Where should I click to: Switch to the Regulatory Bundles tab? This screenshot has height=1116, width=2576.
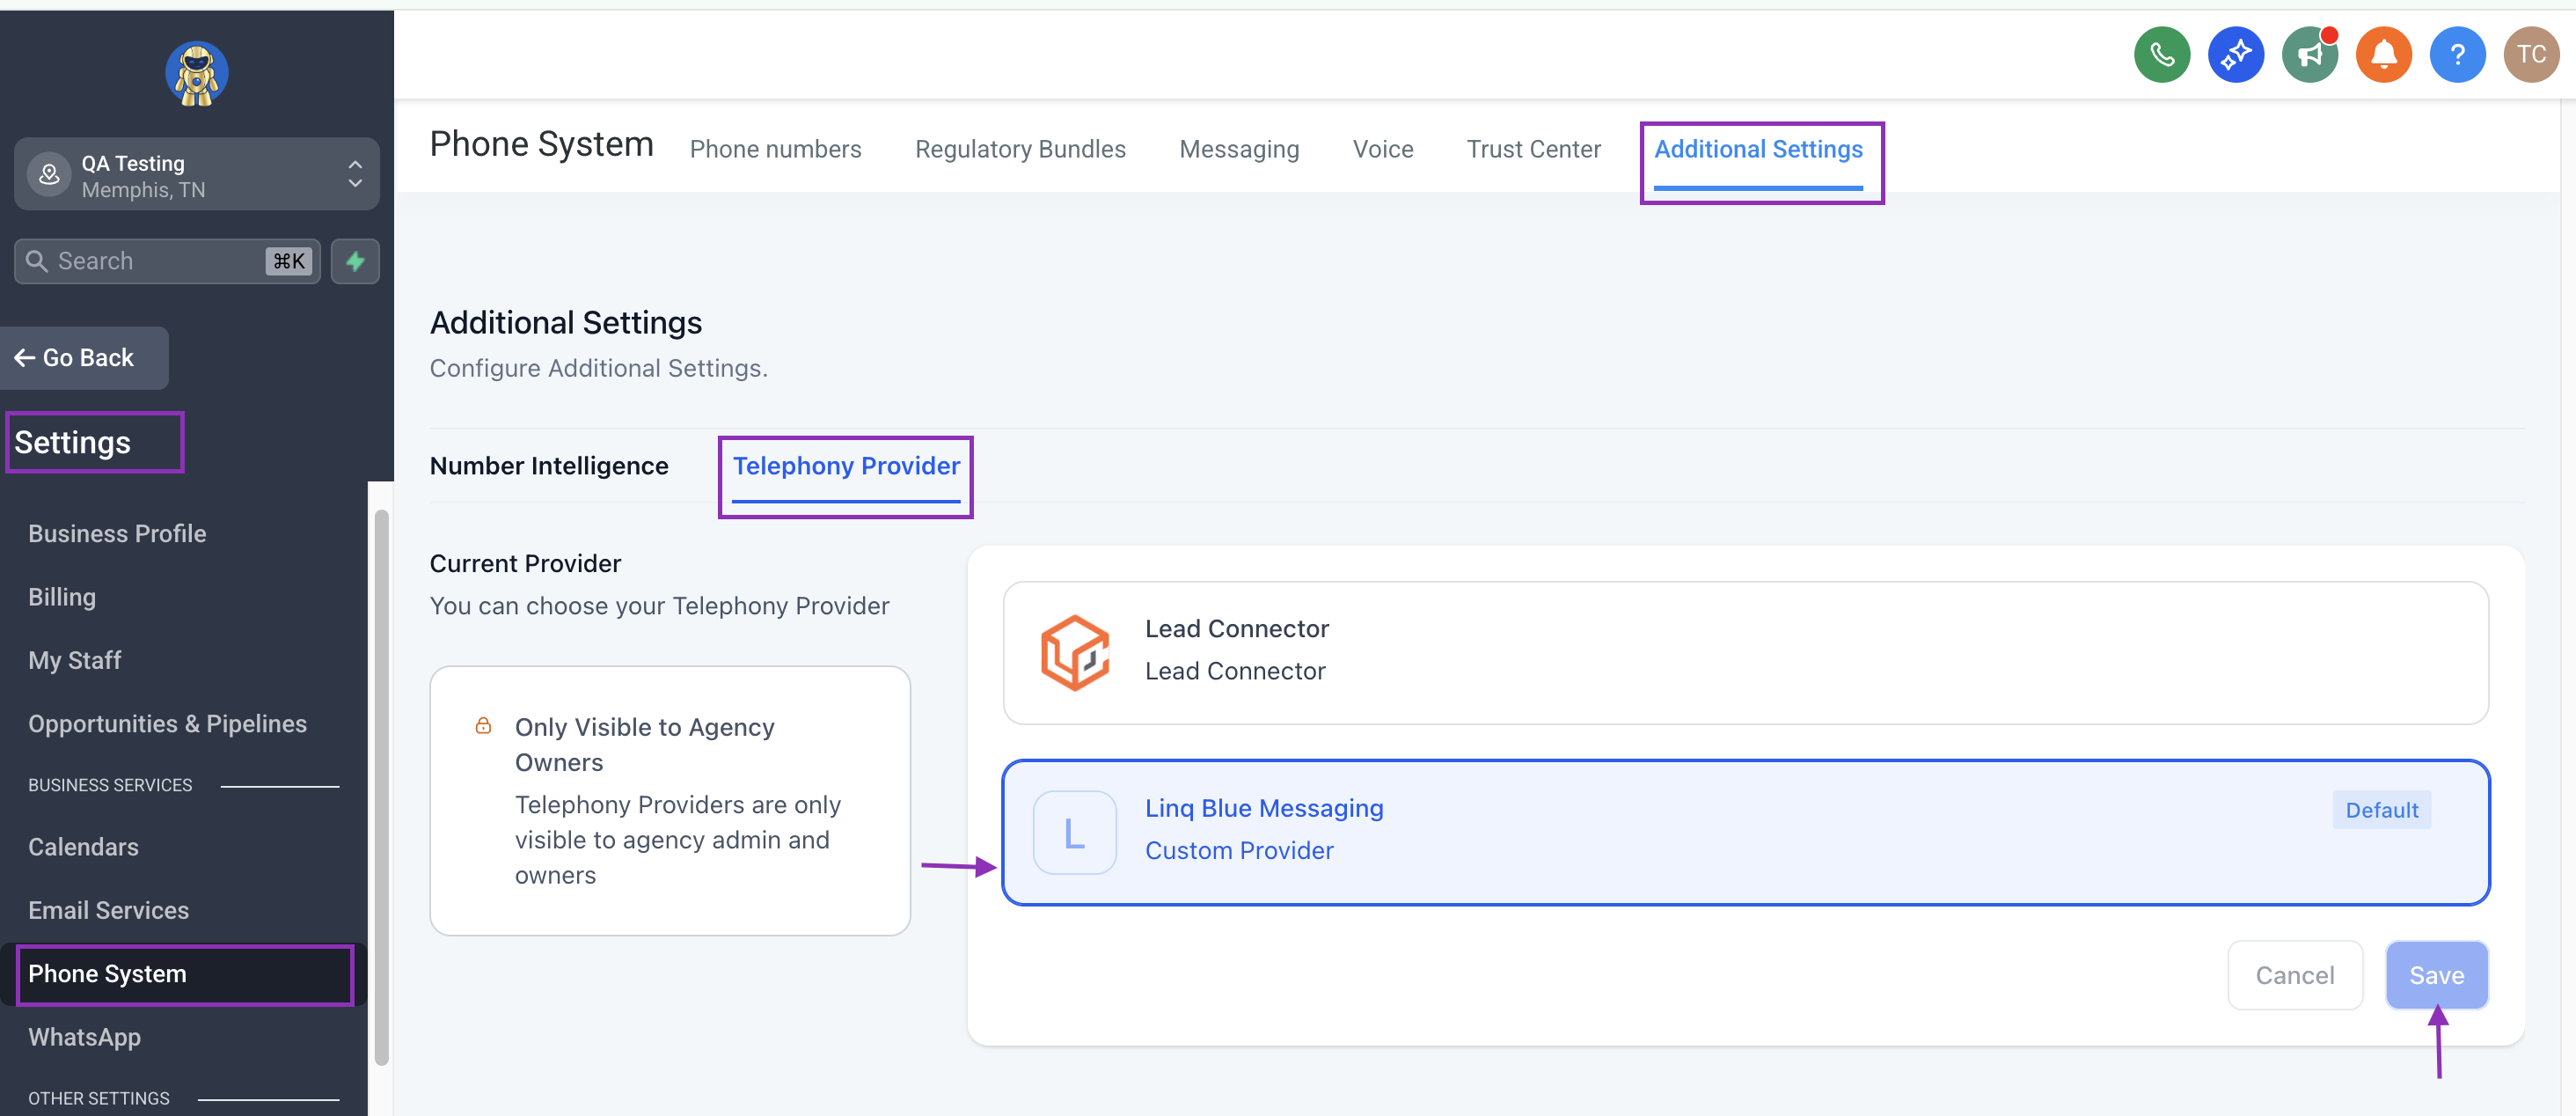[x=1020, y=149]
